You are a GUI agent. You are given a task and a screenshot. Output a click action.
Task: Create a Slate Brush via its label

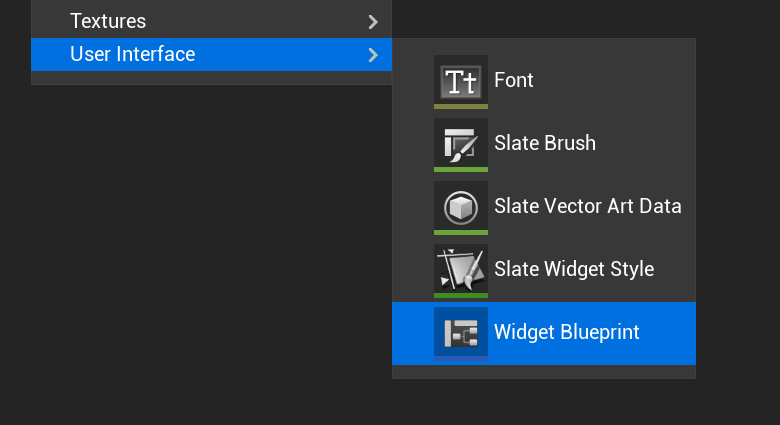coord(545,143)
